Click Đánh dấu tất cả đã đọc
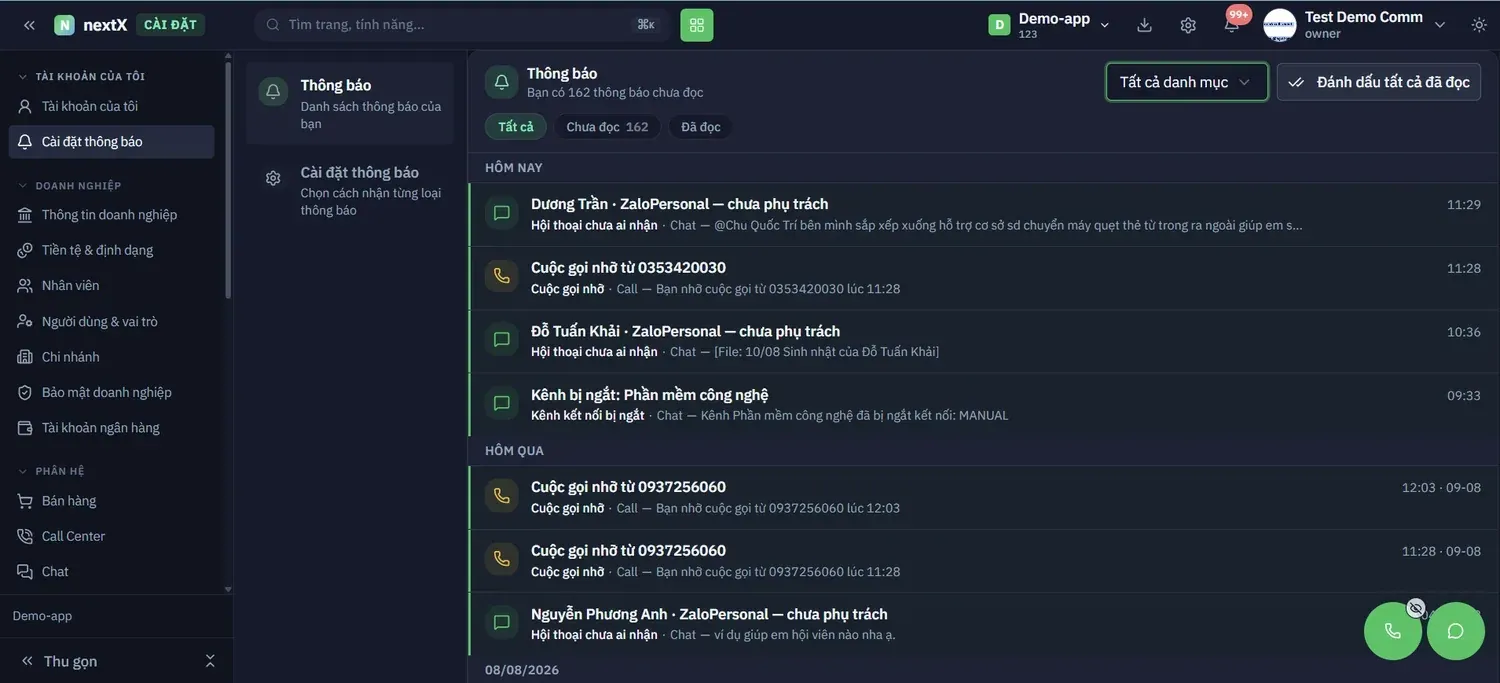The height and width of the screenshot is (683, 1500). tap(1379, 82)
